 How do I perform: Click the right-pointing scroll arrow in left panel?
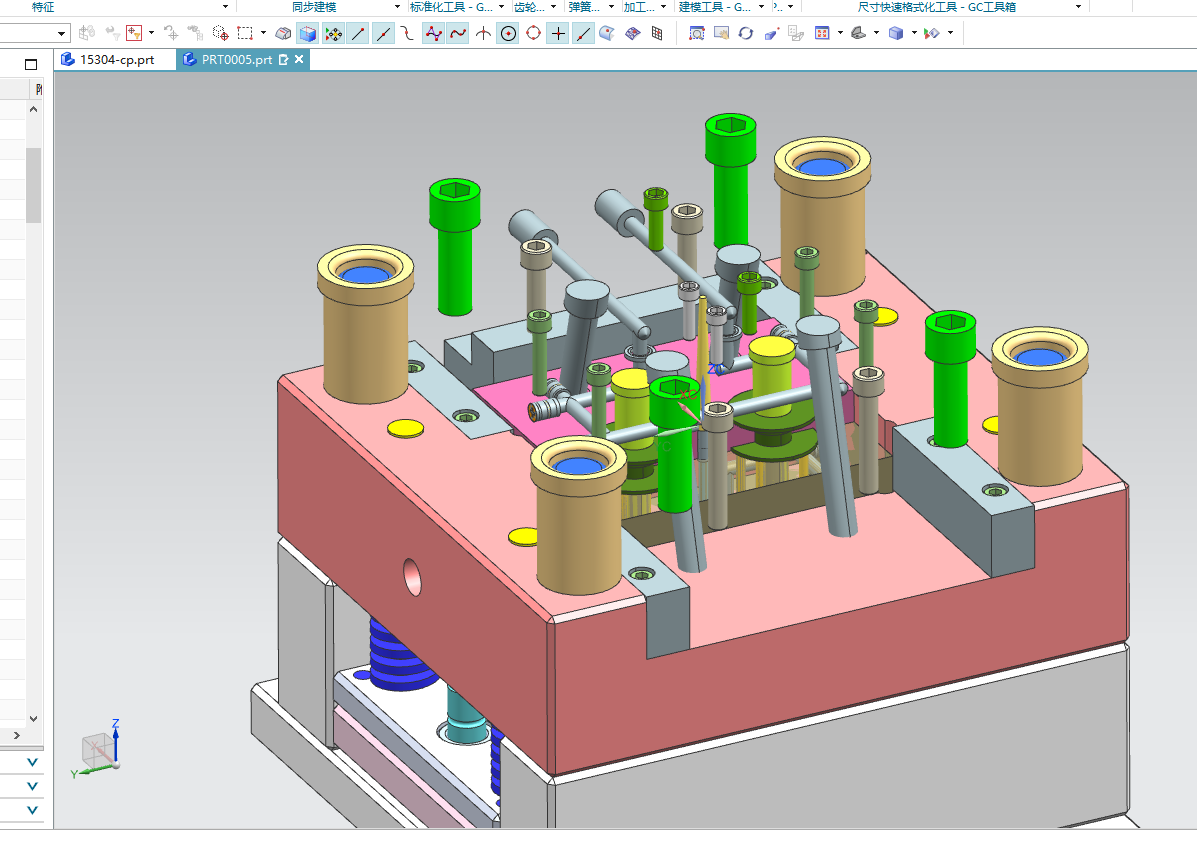(17, 735)
